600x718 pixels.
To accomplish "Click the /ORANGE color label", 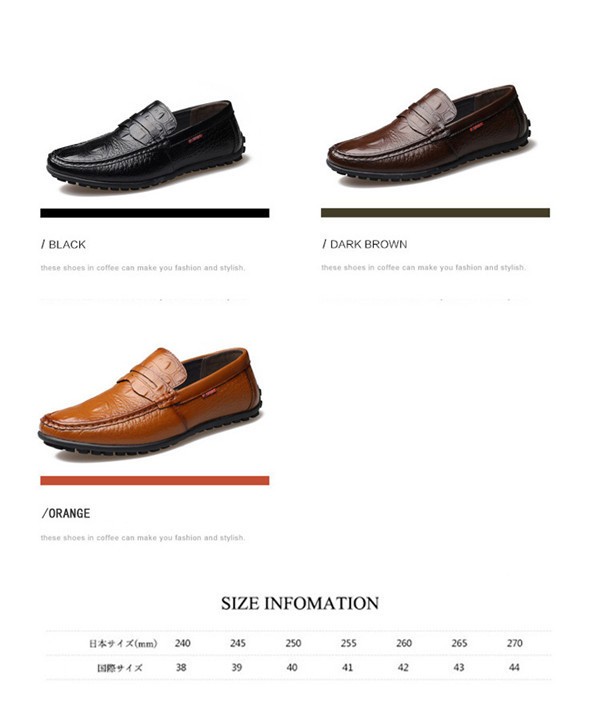I will point(66,513).
